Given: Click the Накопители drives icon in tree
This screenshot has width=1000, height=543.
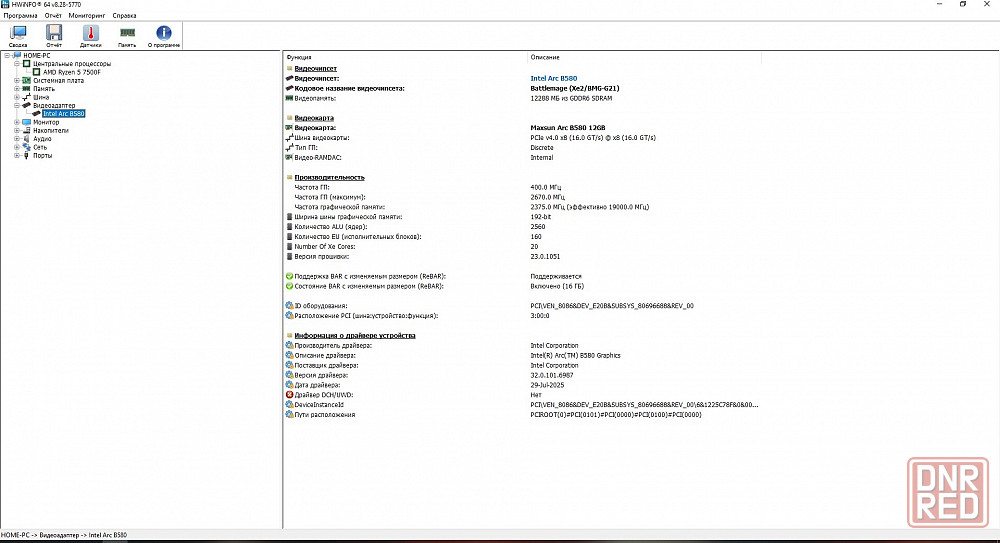Looking at the screenshot, I should (26, 130).
